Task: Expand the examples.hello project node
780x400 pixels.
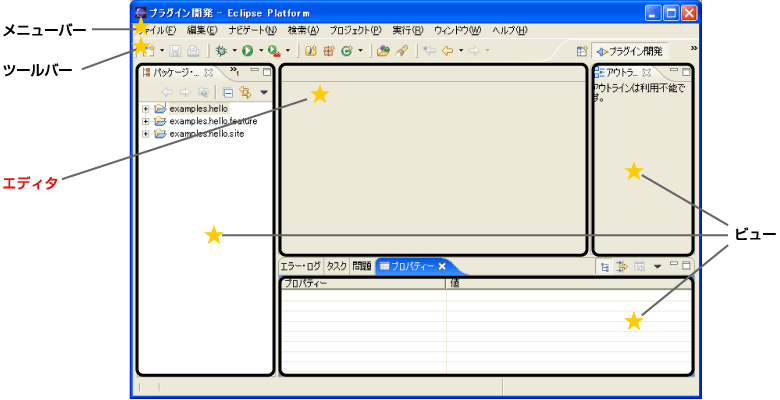Action: point(145,108)
